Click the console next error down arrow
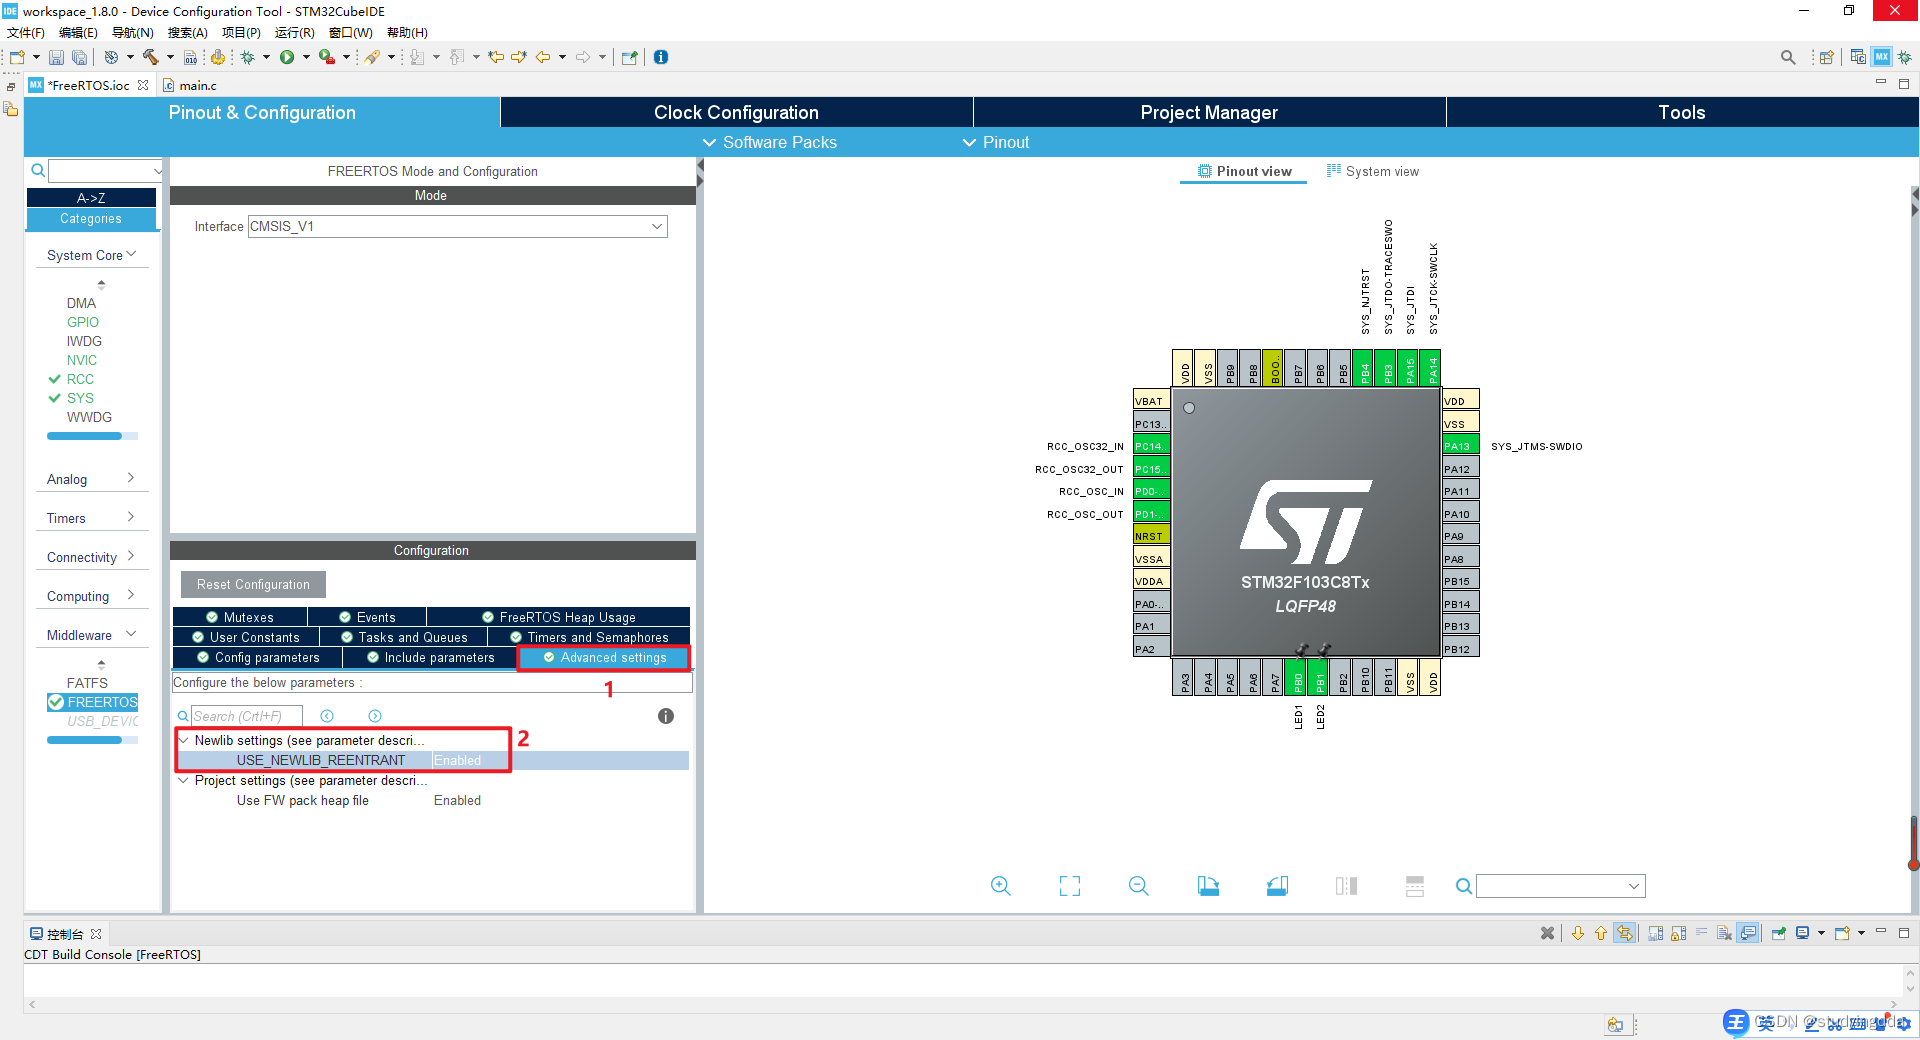Viewport: 1920px width, 1040px height. (x=1578, y=933)
